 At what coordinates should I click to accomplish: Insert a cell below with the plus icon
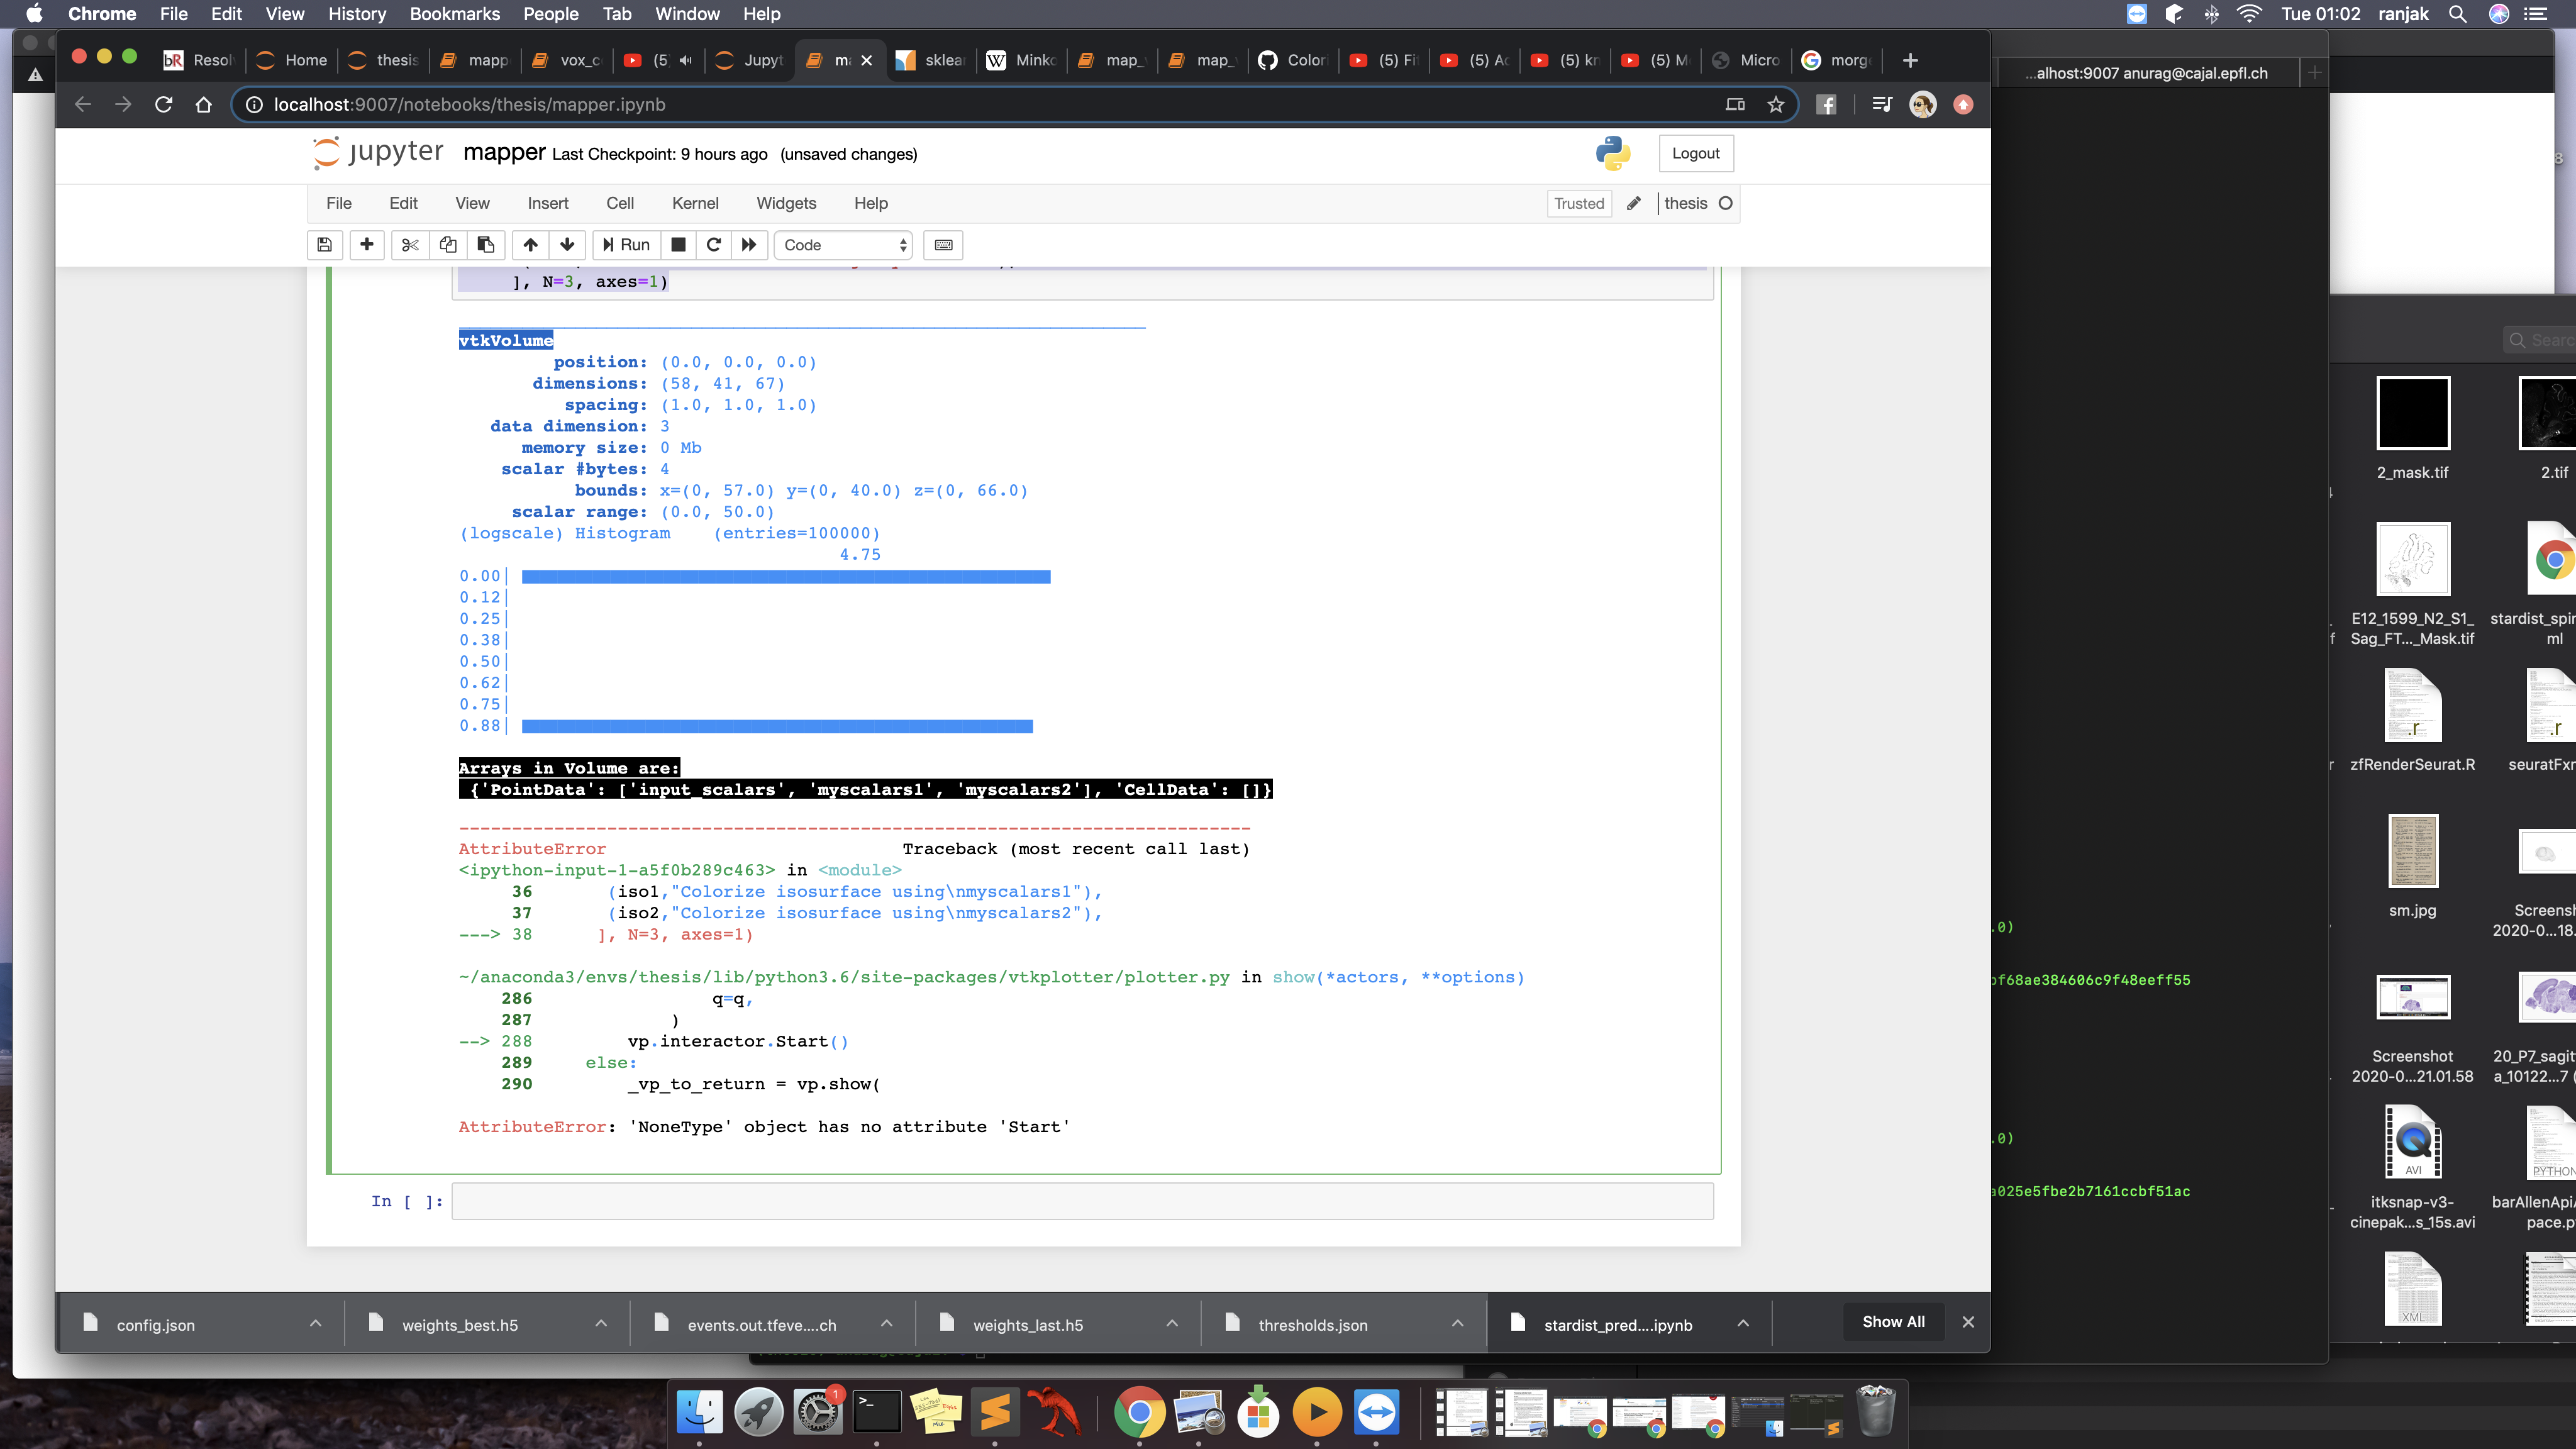pyautogui.click(x=367, y=245)
